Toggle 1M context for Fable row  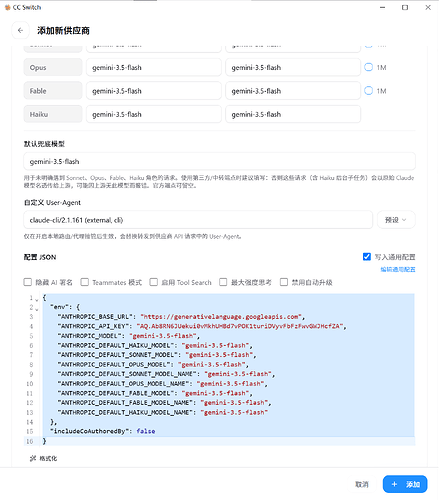click(368, 91)
